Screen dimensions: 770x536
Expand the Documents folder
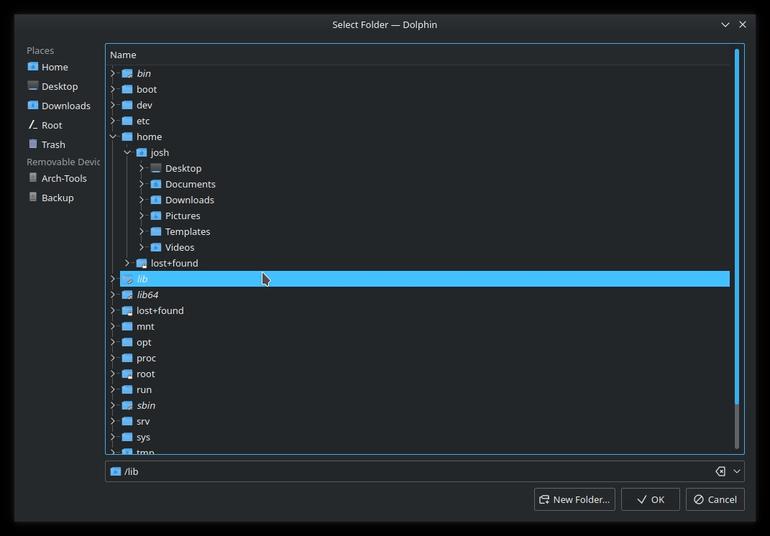coord(141,184)
